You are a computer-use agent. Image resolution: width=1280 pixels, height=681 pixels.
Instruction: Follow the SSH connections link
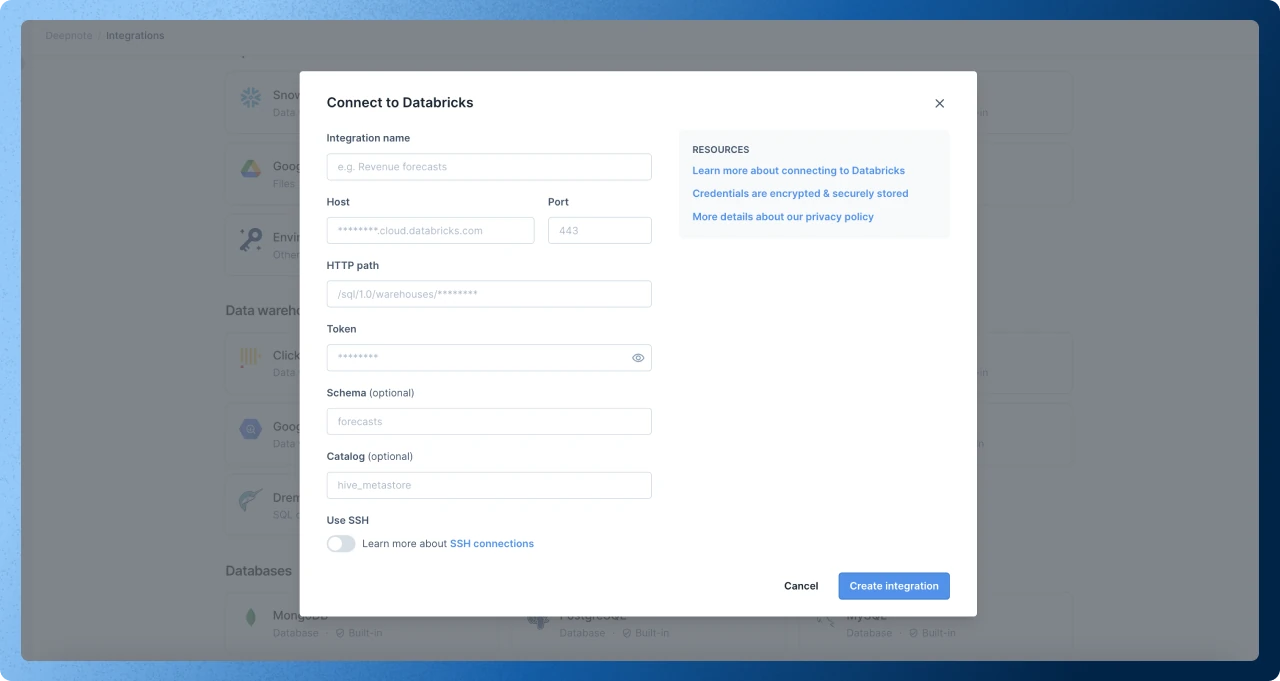[492, 544]
